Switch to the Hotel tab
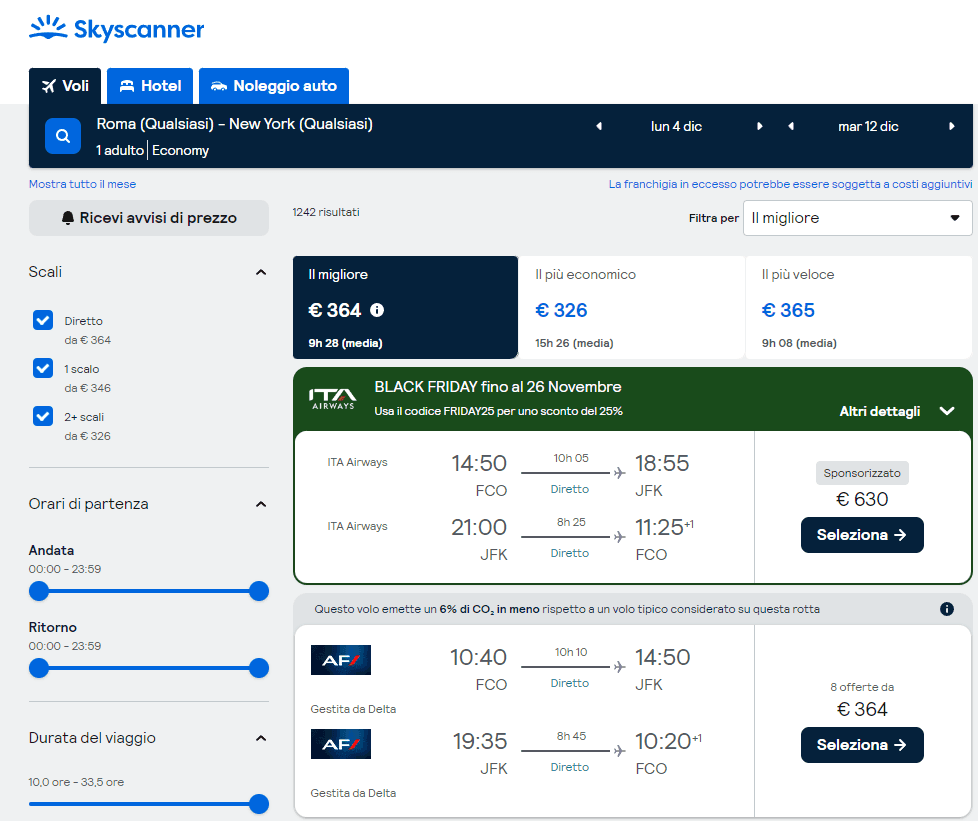The height and width of the screenshot is (821, 978). point(150,86)
